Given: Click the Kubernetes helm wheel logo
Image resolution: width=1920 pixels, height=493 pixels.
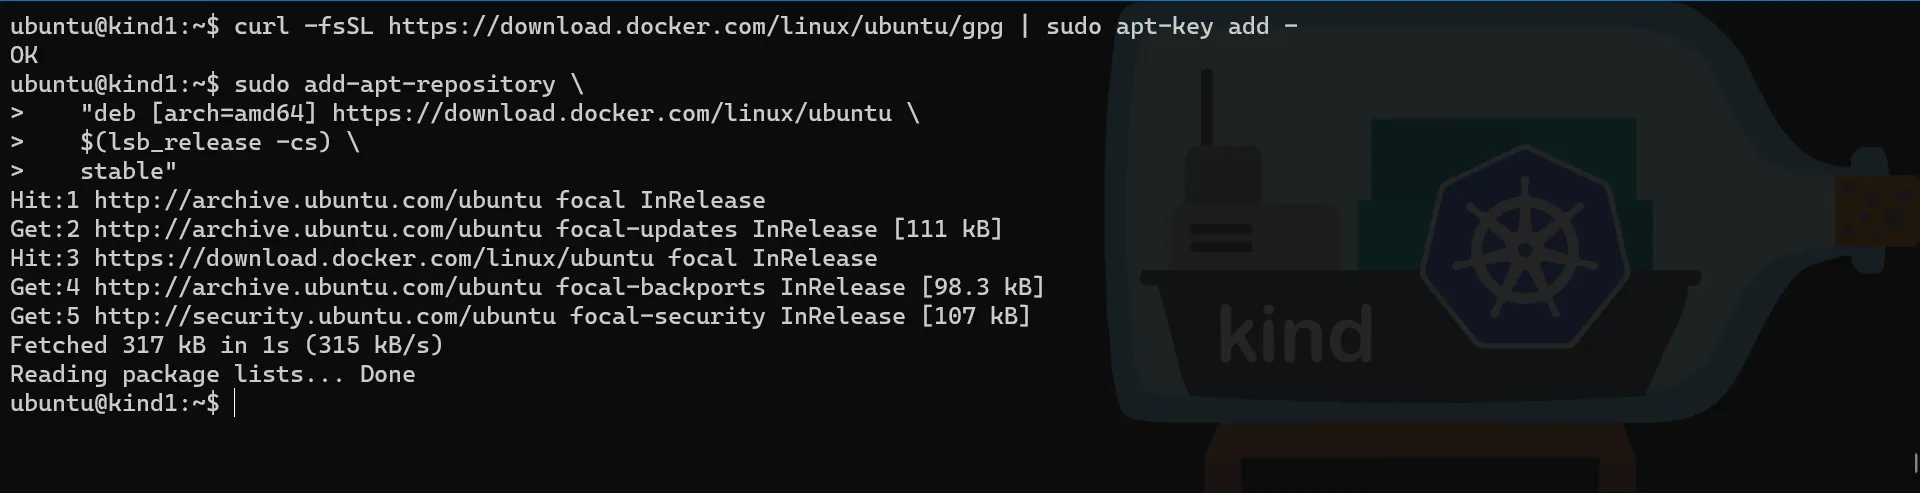Looking at the screenshot, I should click(1526, 246).
